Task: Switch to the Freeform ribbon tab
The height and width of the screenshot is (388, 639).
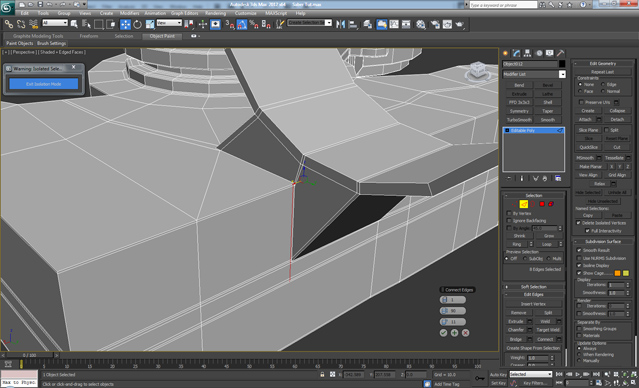Action: click(x=89, y=36)
